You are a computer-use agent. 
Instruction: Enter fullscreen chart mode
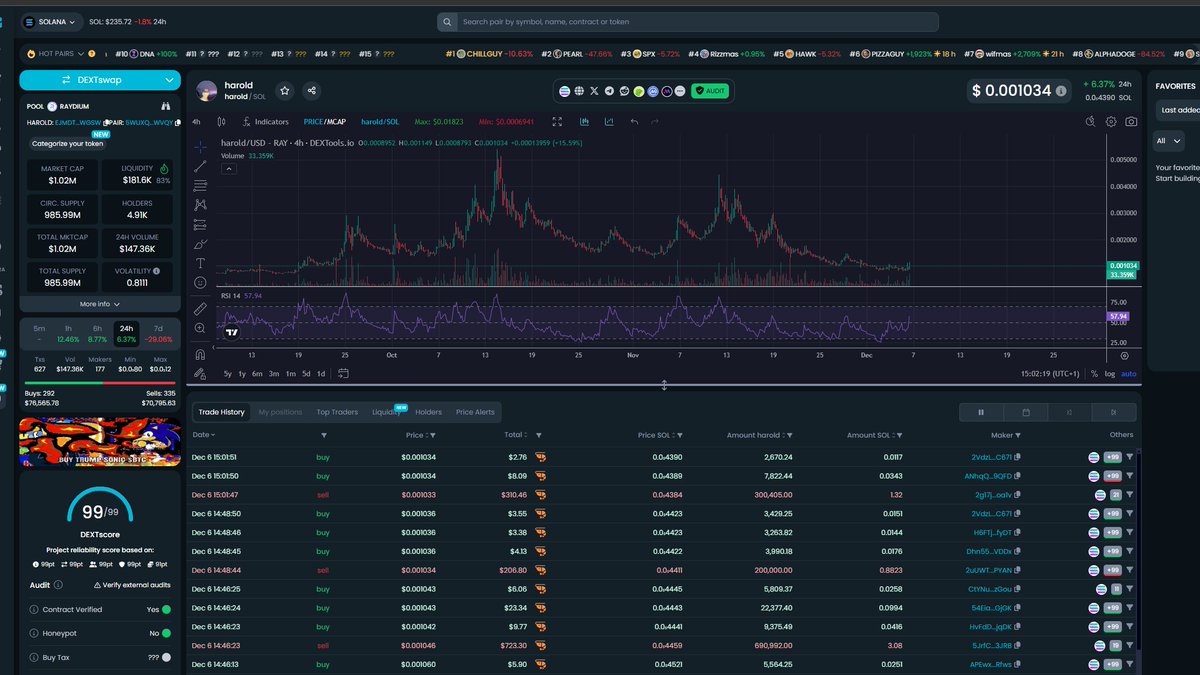[558, 122]
